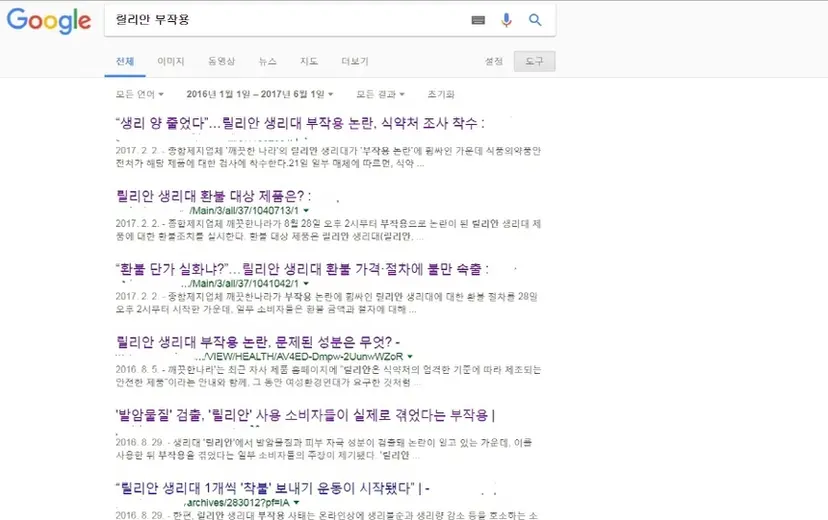The width and height of the screenshot is (828, 520).
Task: Switch to the 동영상 tab
Action: pyautogui.click(x=221, y=61)
